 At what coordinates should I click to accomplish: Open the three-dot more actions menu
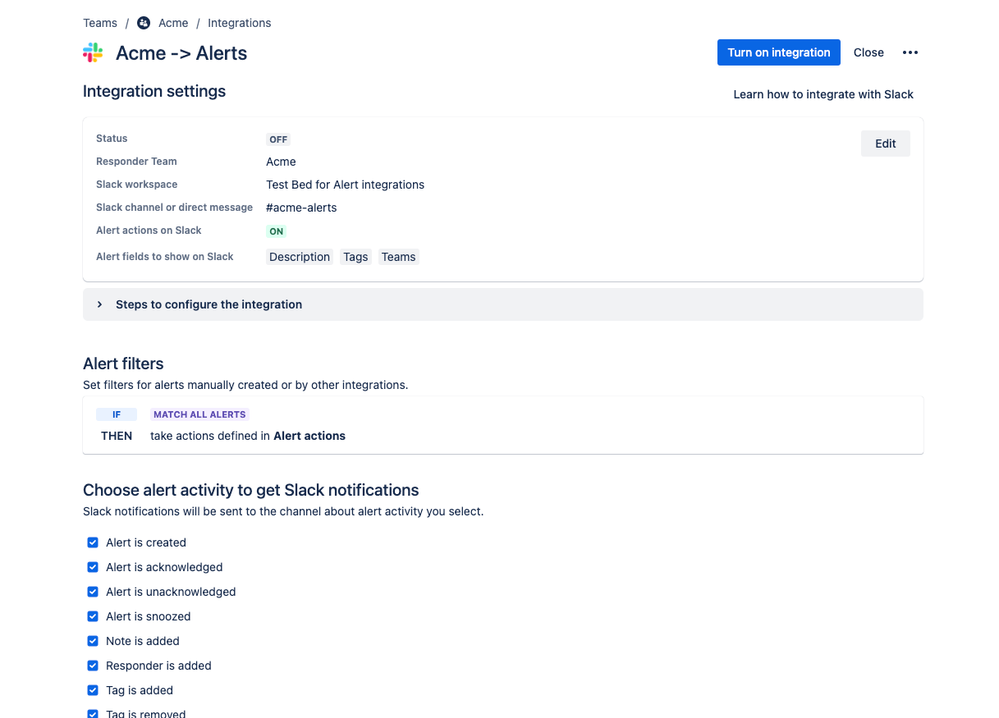click(910, 52)
